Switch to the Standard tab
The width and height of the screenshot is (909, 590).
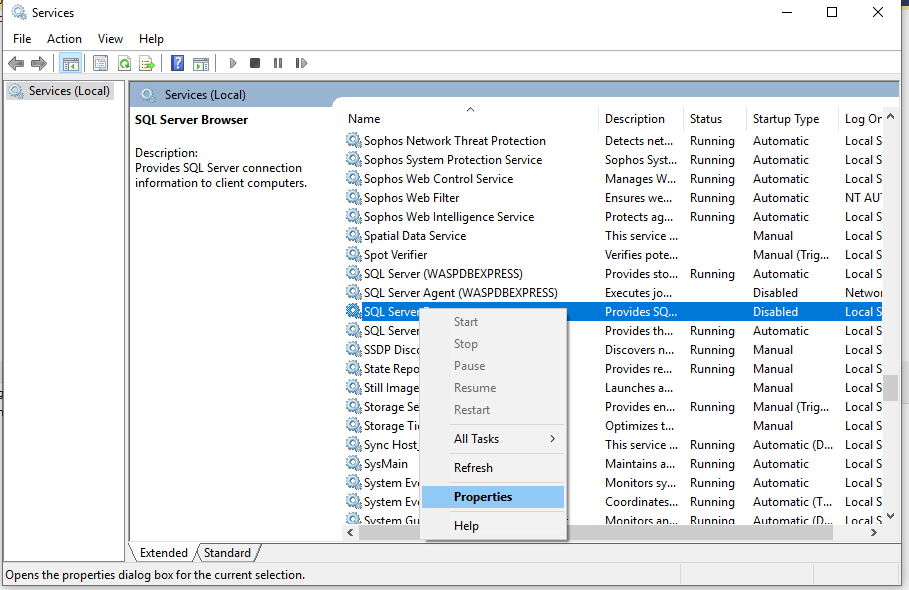(227, 553)
